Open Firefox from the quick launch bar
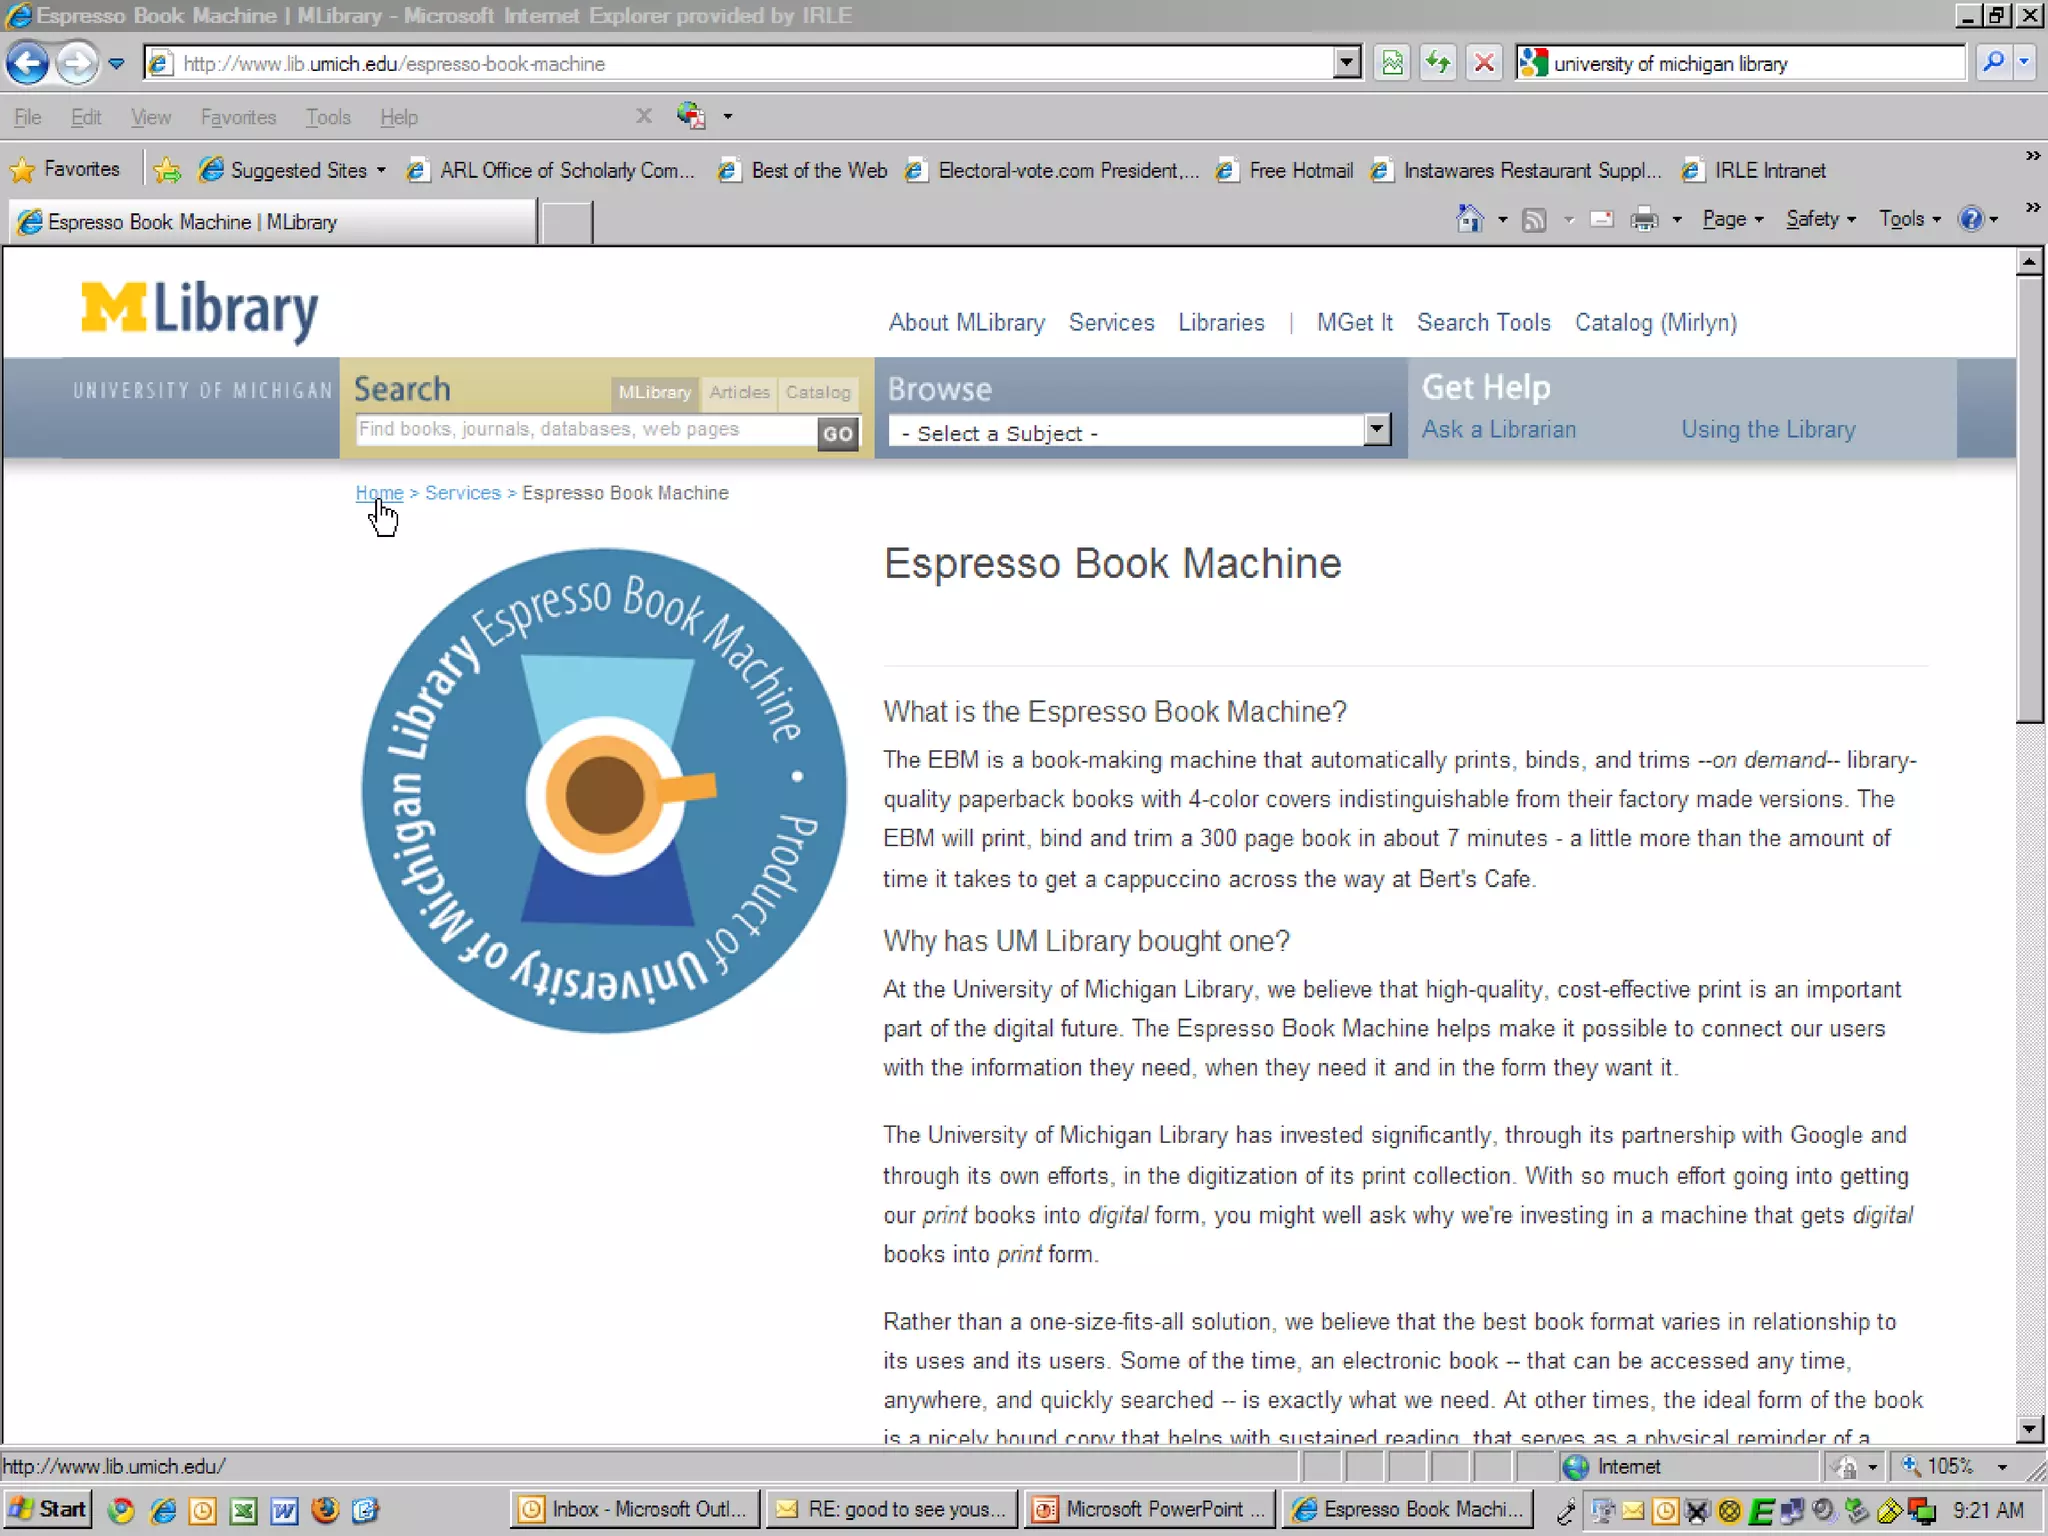Viewport: 2048px width, 1536px height. tap(325, 1509)
